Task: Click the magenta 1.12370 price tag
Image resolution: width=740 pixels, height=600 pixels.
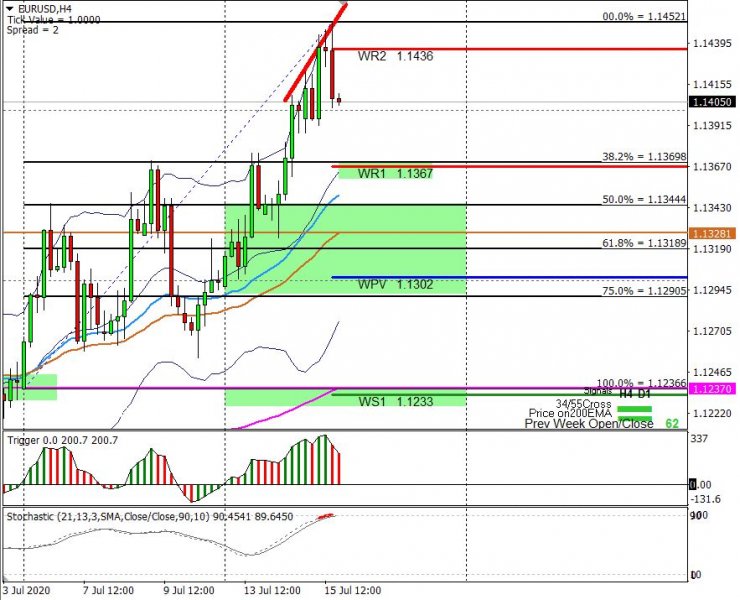Action: (711, 389)
